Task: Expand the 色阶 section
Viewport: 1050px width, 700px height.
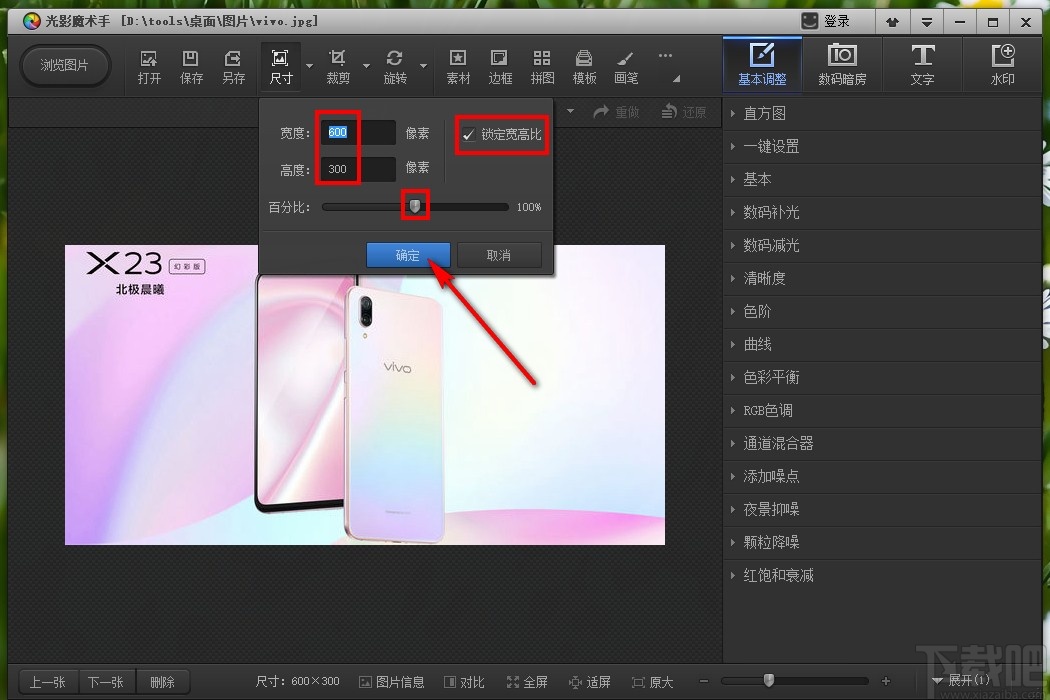Action: (x=882, y=311)
